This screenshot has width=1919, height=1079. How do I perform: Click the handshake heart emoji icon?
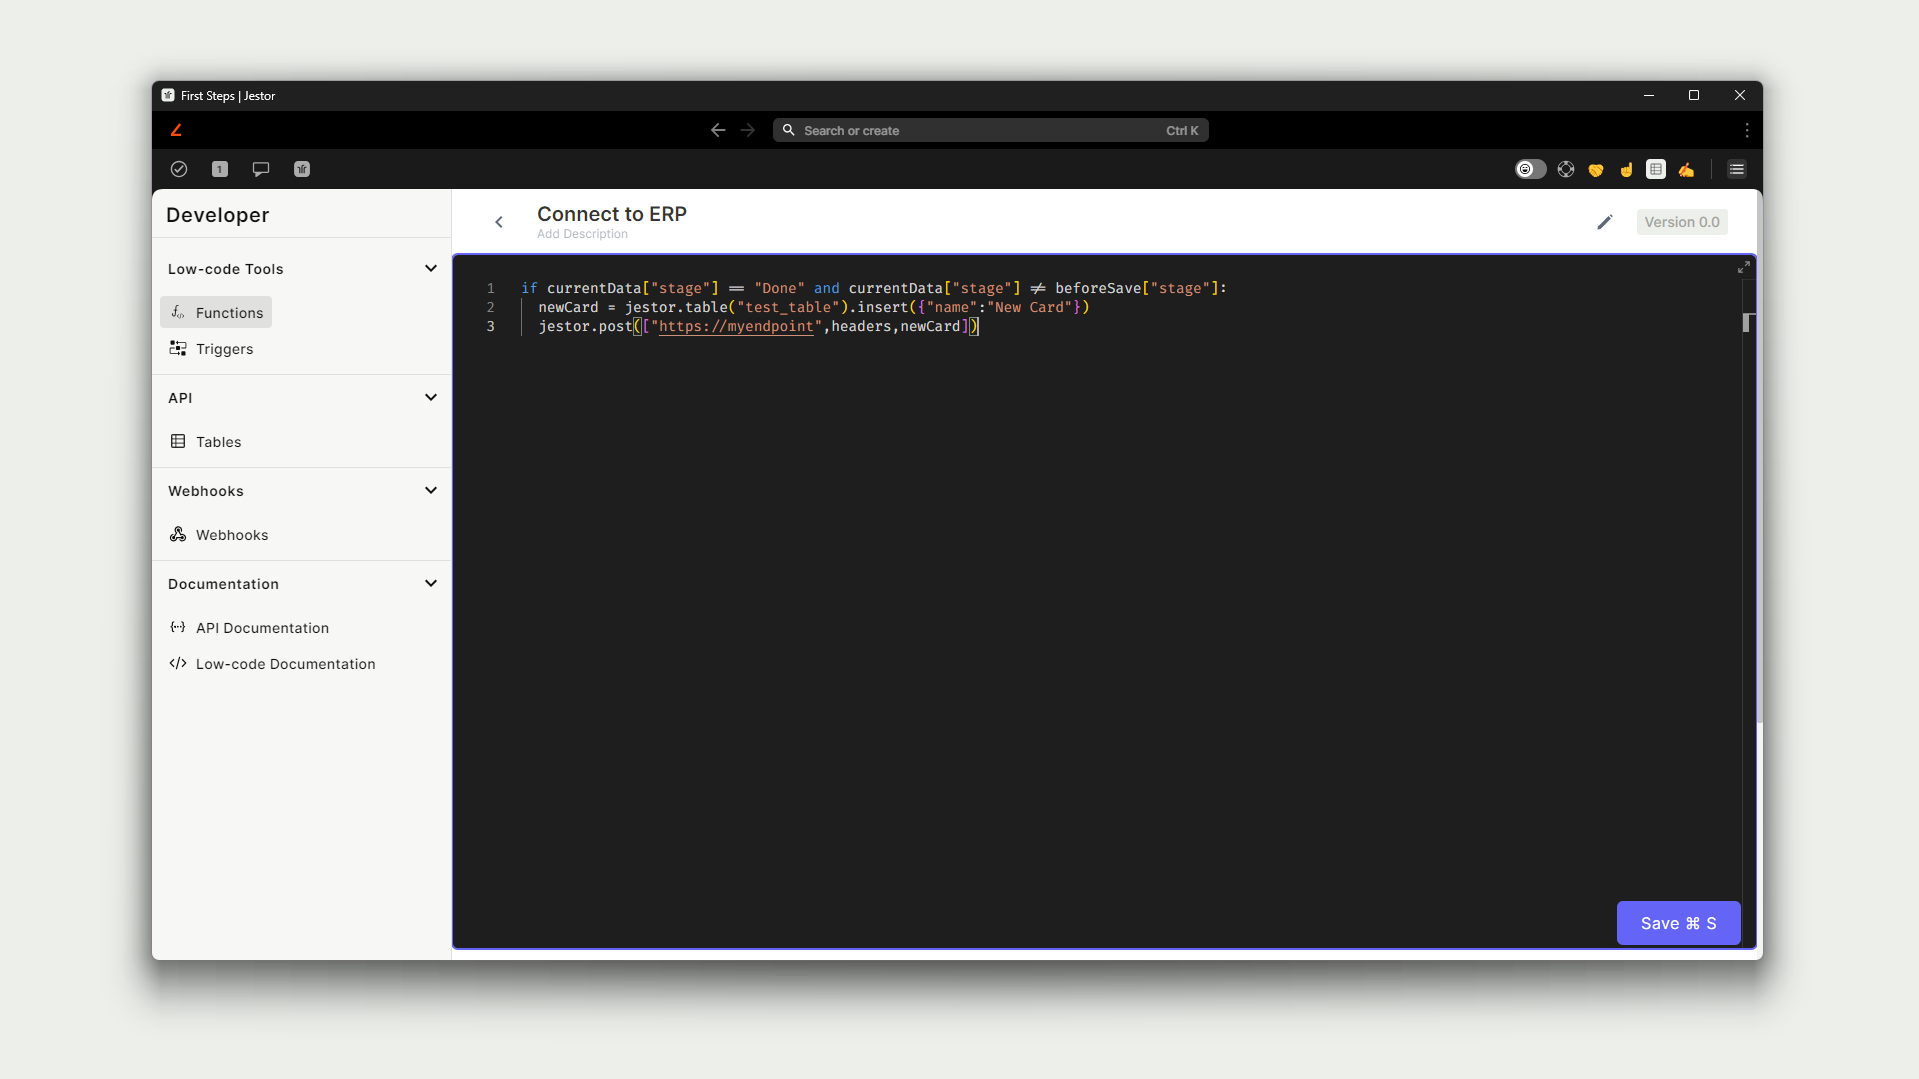pos(1596,169)
